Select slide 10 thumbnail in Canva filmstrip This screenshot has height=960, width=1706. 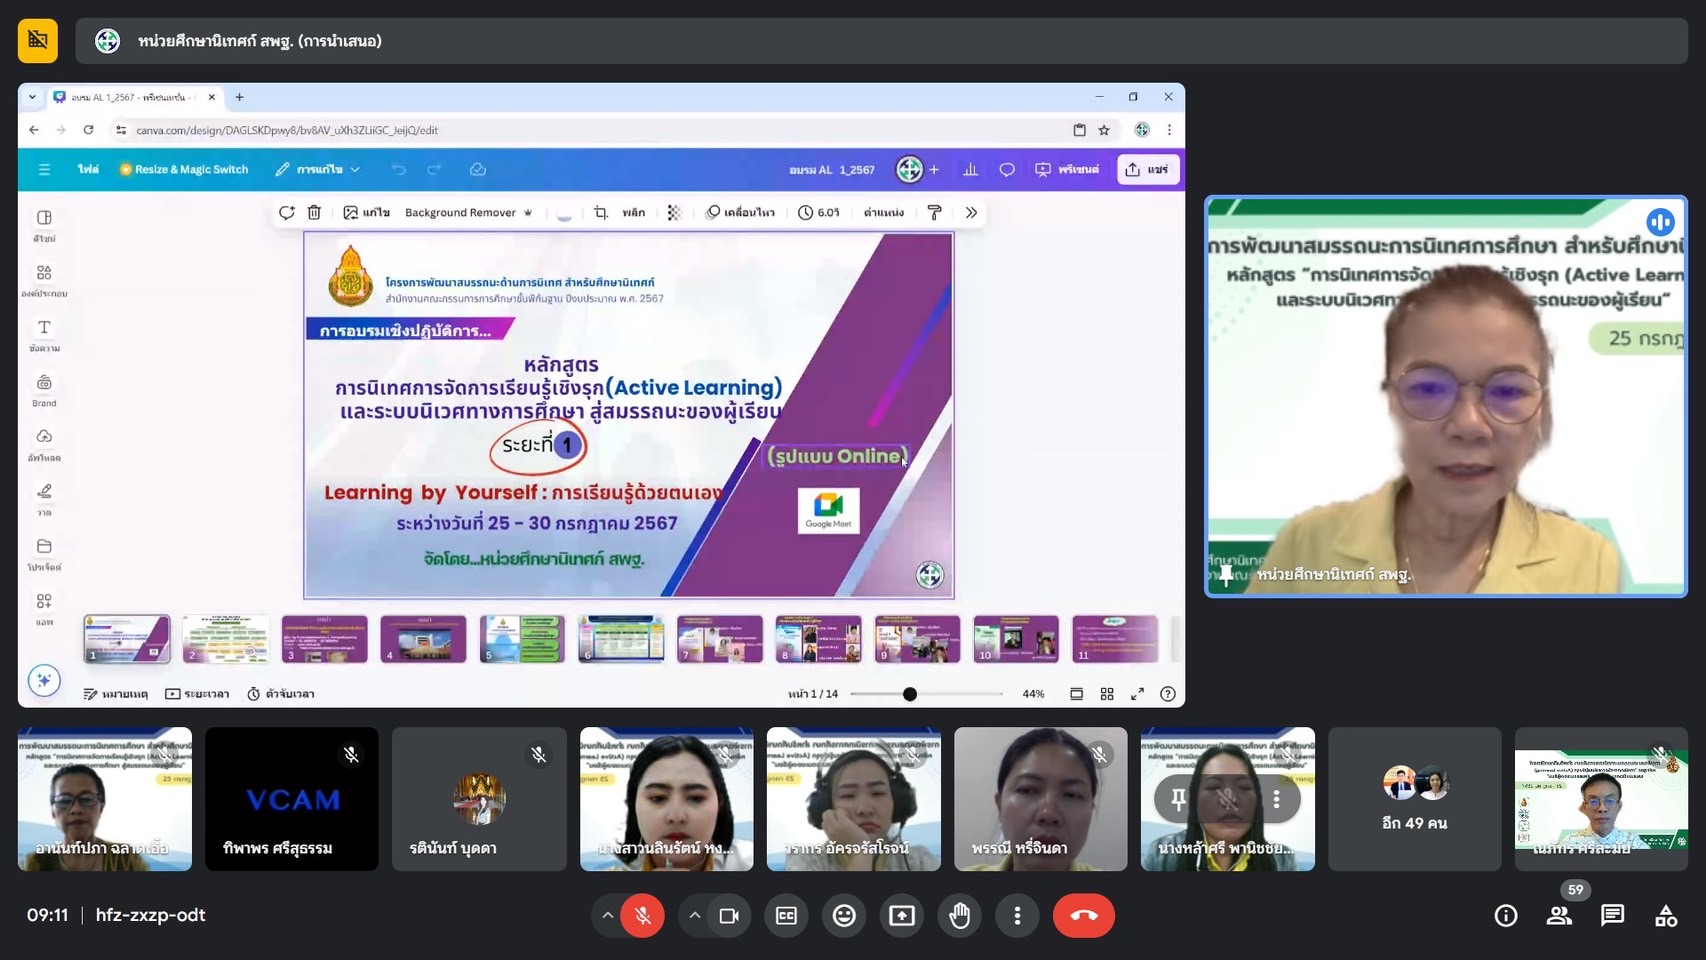coord(1016,639)
